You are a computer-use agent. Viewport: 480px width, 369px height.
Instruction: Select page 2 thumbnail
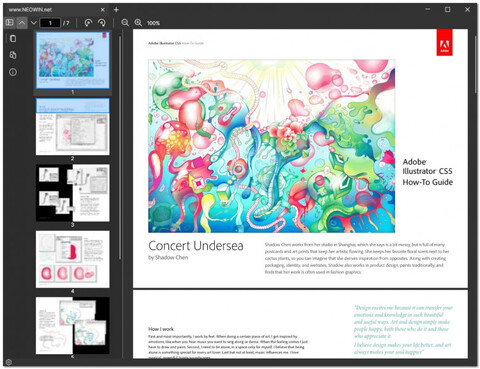(x=73, y=127)
